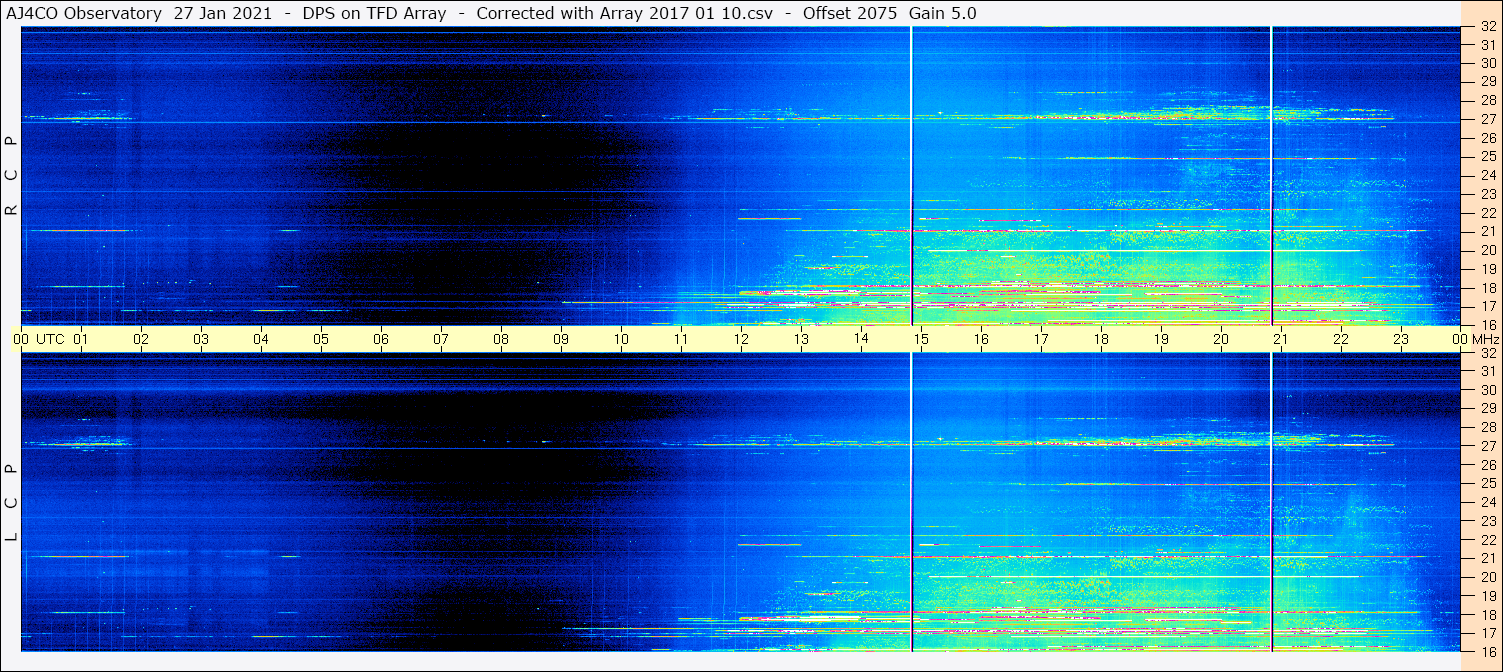Screen dimensions: 1503x672
Task: Select the 17 MHz label on the LCP scale
Action: (x=1487, y=633)
